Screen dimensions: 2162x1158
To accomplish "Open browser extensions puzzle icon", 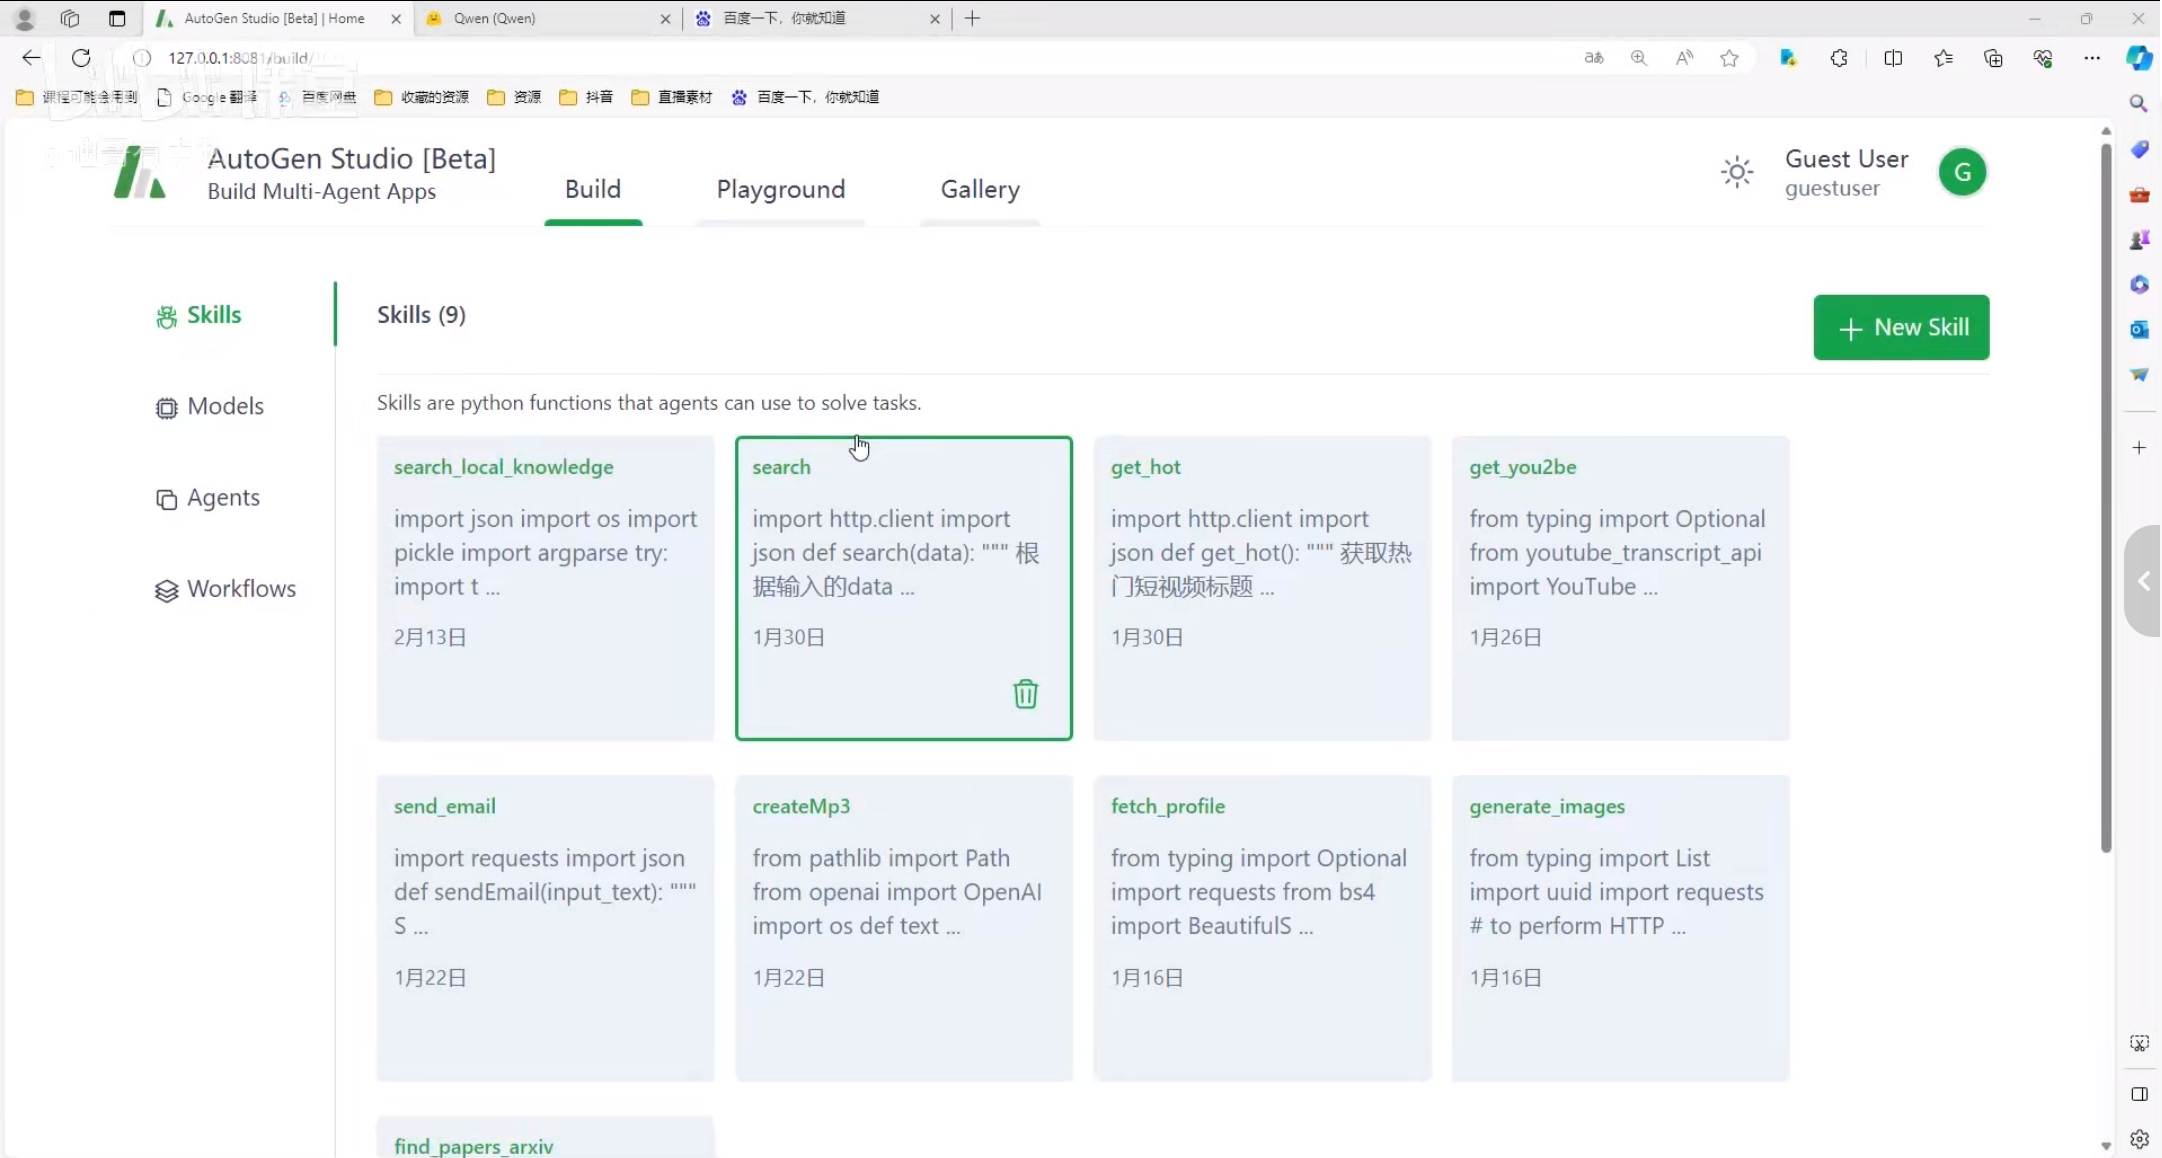I will point(1839,58).
